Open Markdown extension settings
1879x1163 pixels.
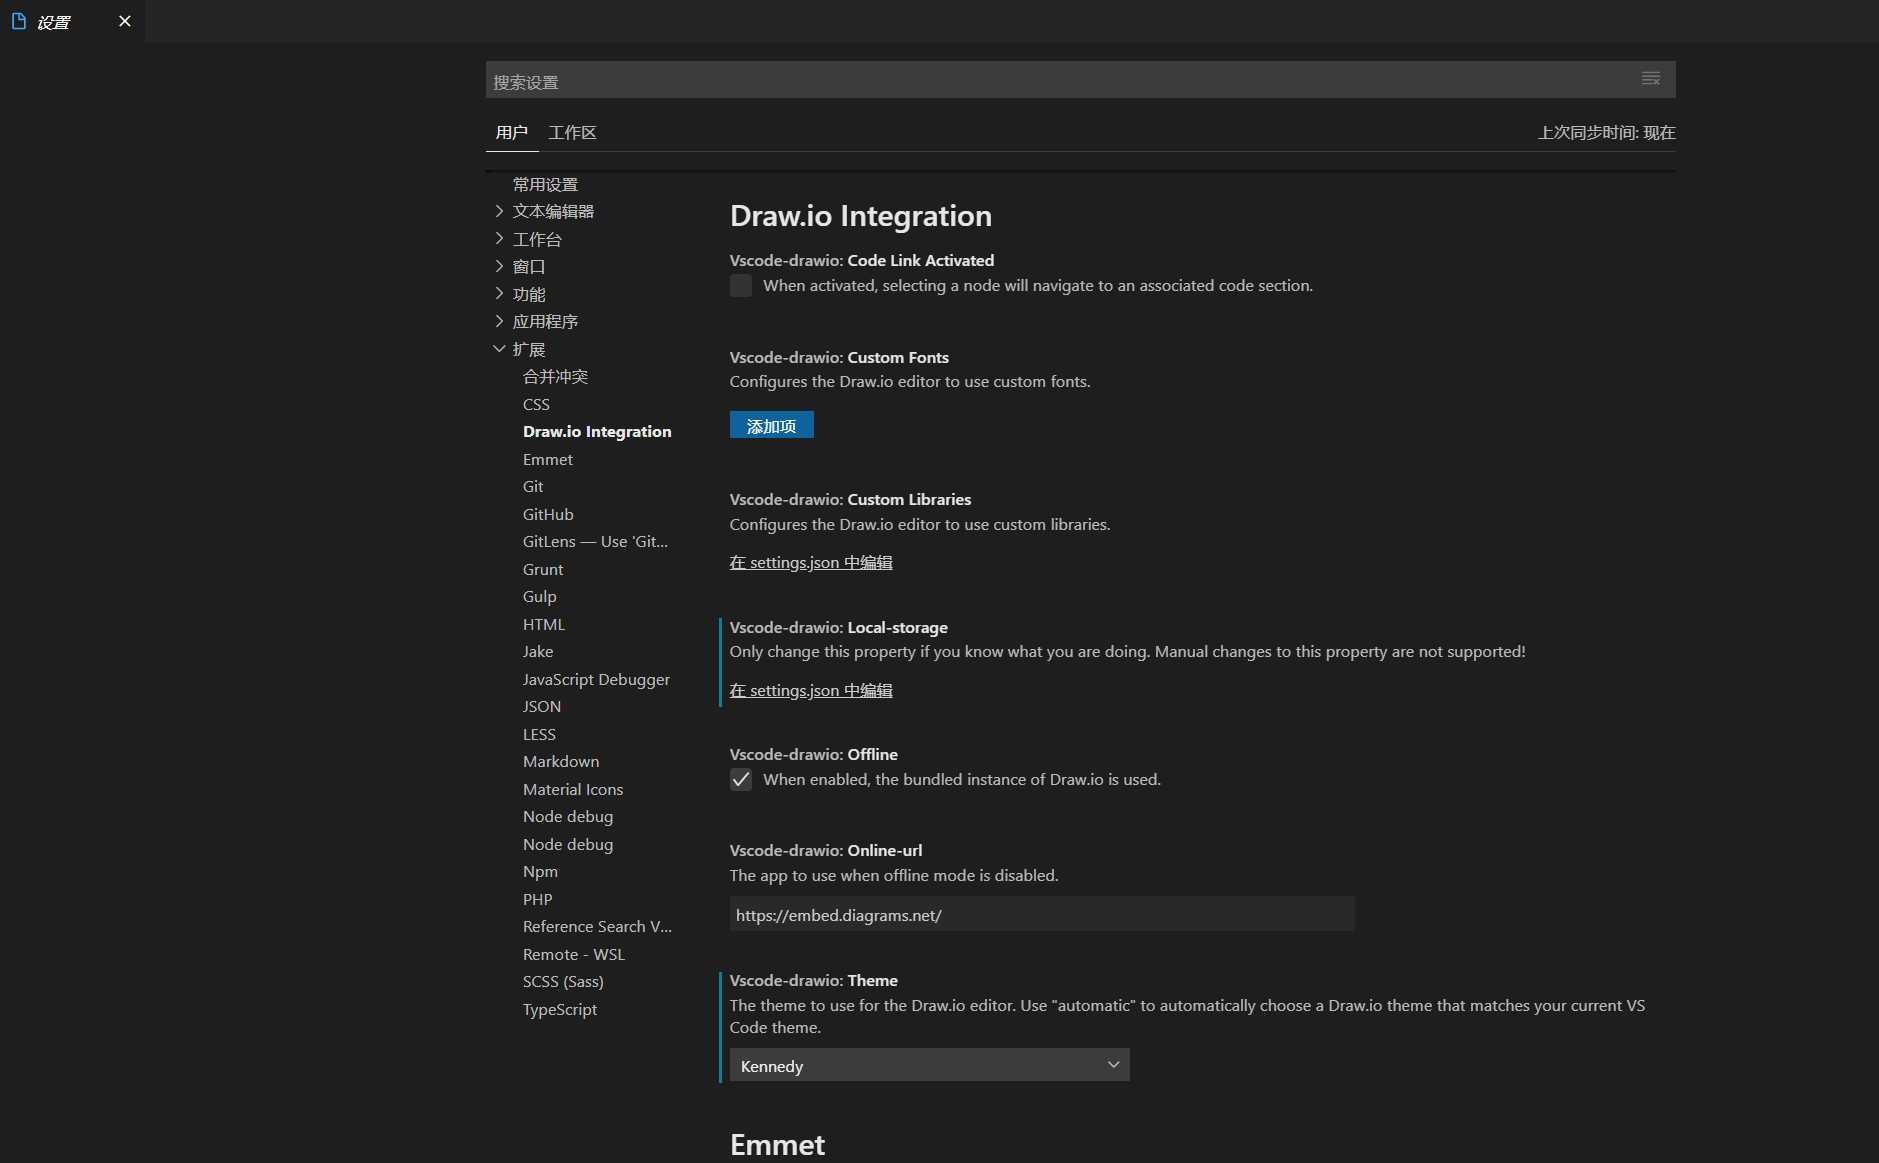click(x=561, y=761)
